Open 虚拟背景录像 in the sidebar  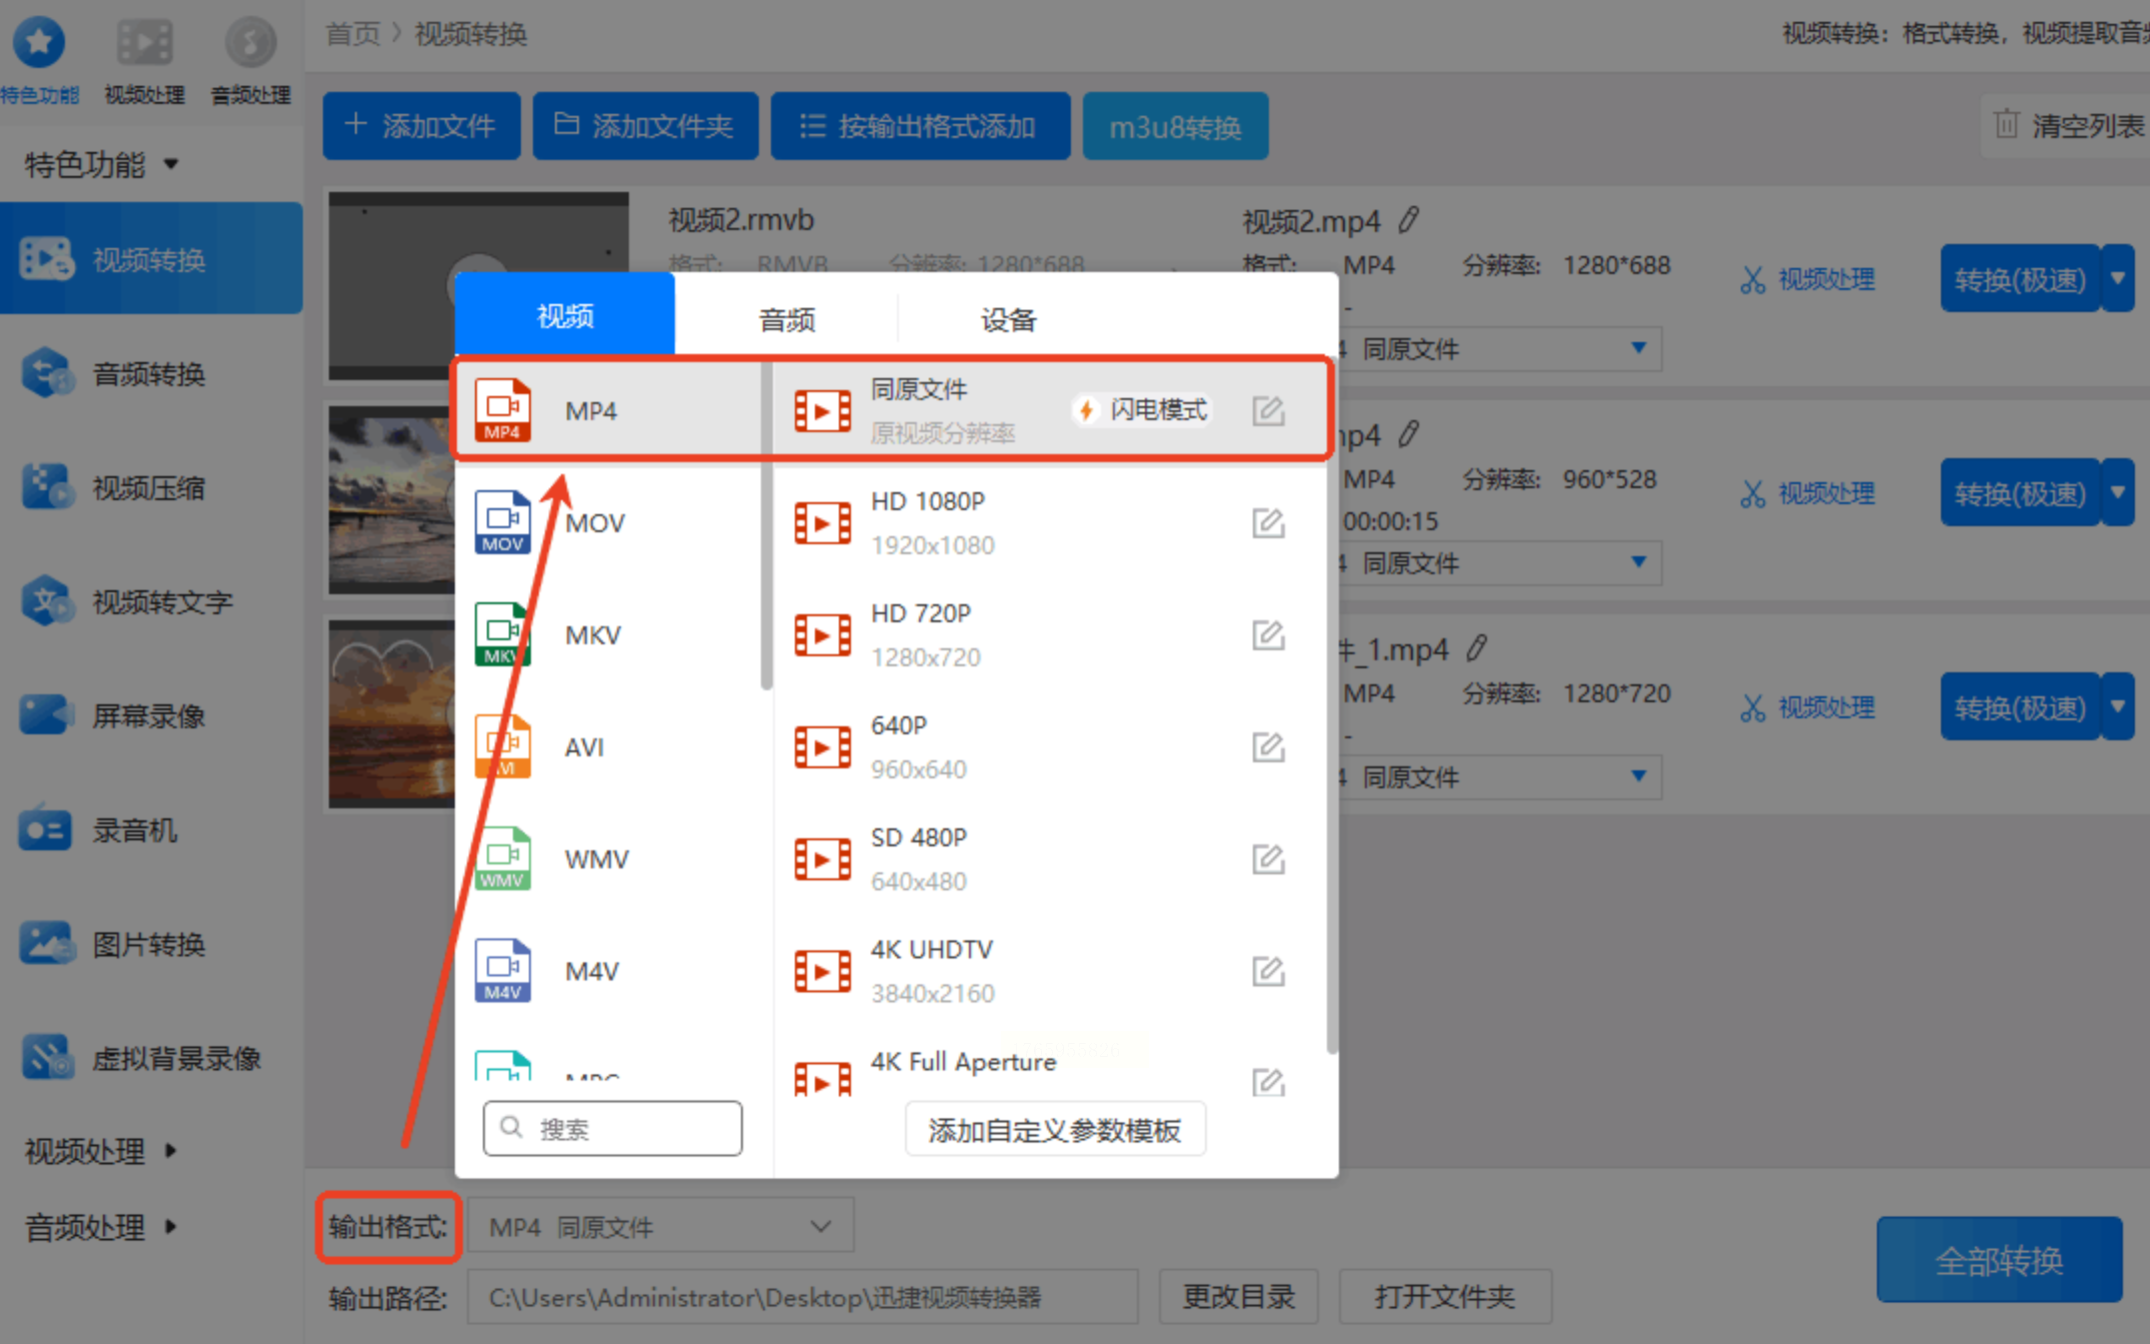[175, 1058]
